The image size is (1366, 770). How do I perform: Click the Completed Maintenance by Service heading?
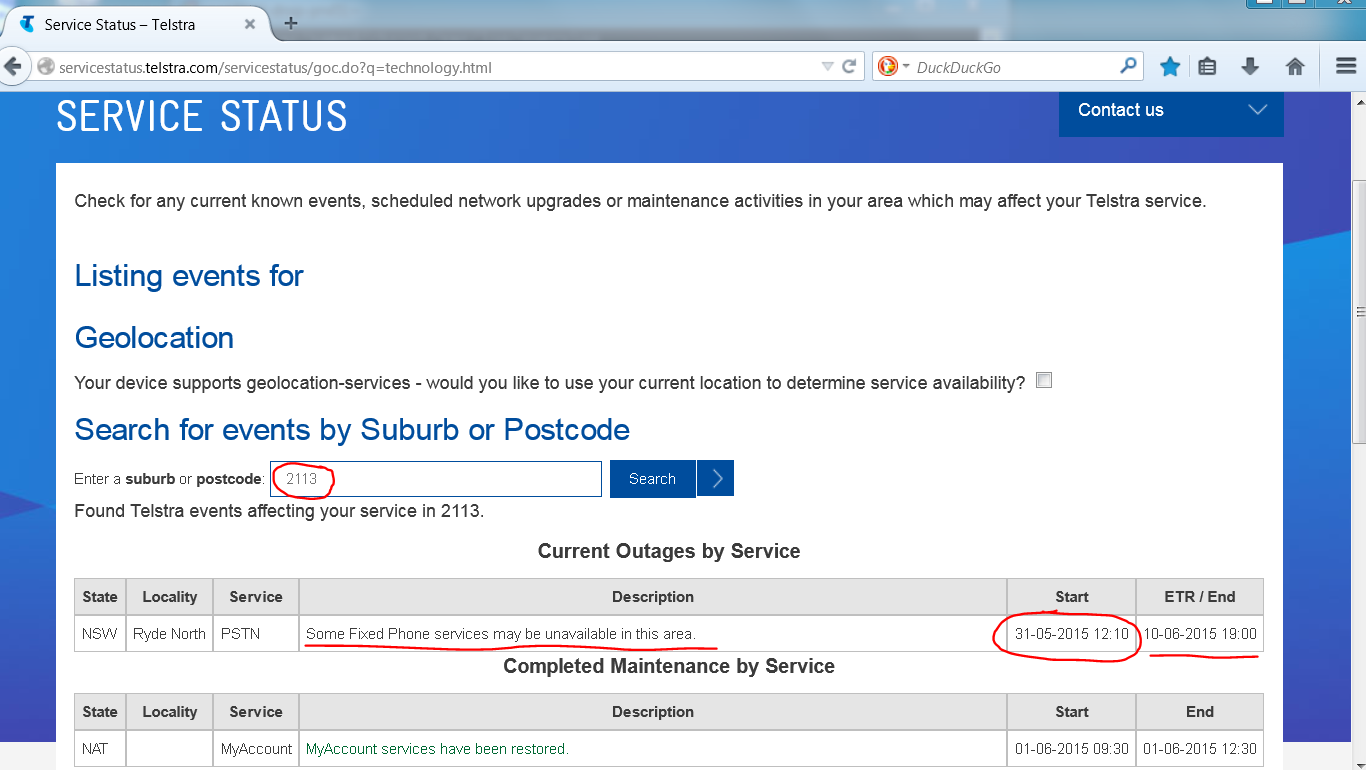point(669,666)
